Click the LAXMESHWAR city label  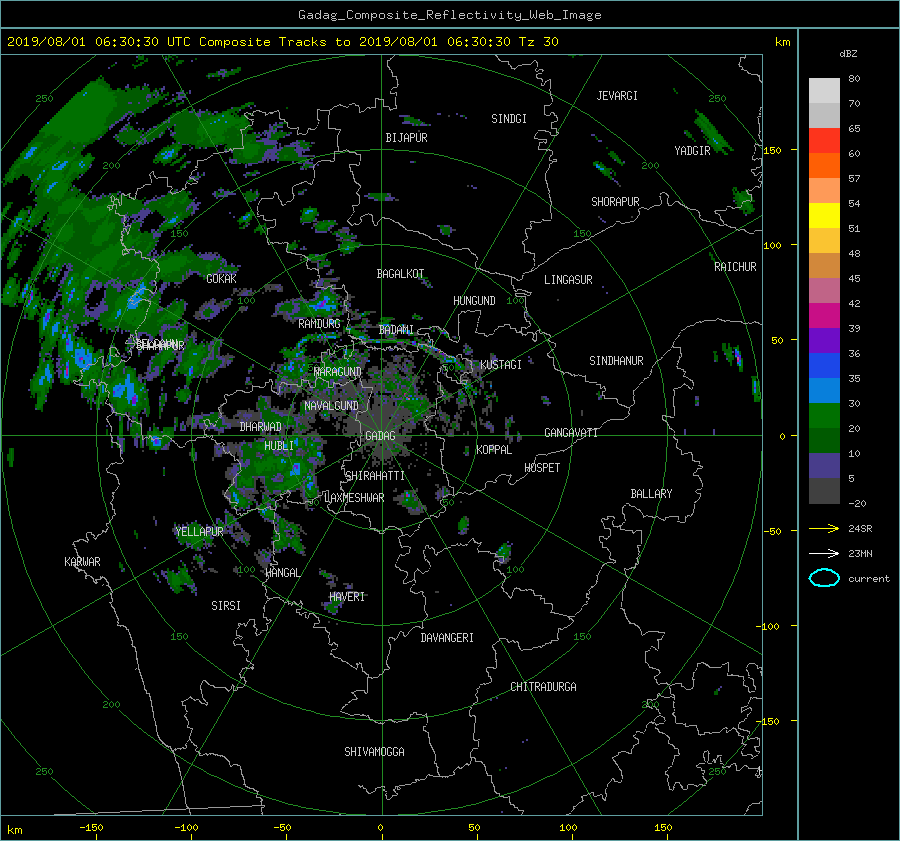354,498
